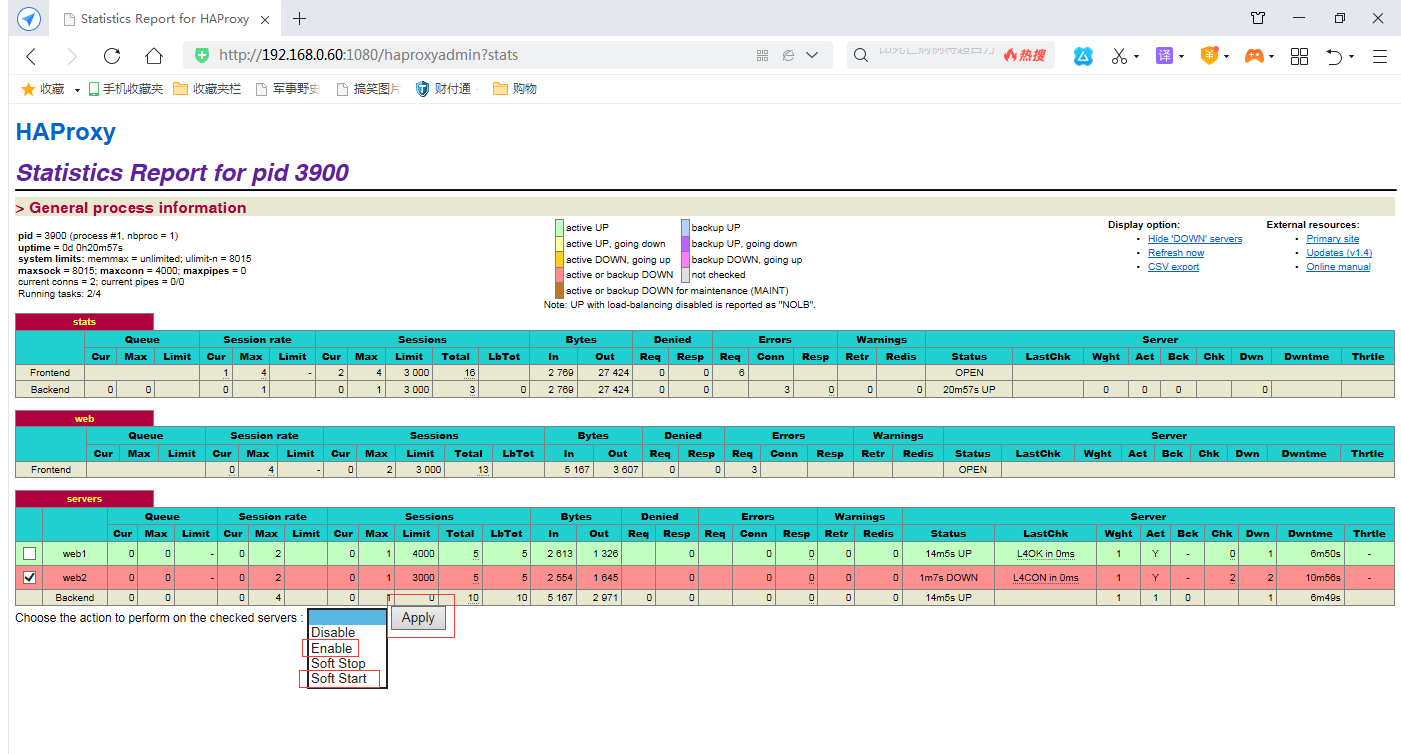Open the 购物 bookmark folder

pos(515,89)
